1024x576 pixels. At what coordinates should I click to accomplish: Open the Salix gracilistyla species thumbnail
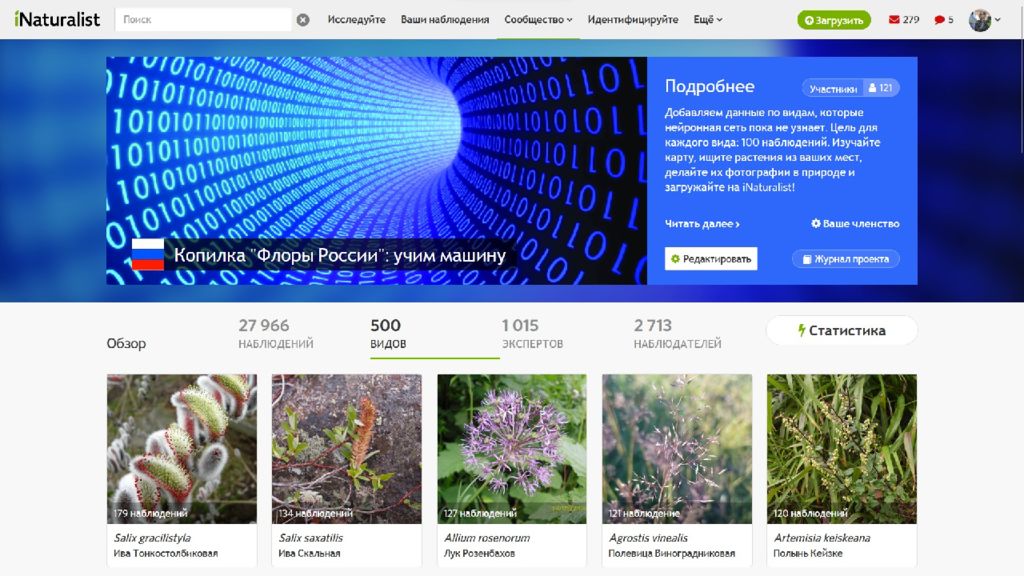182,449
